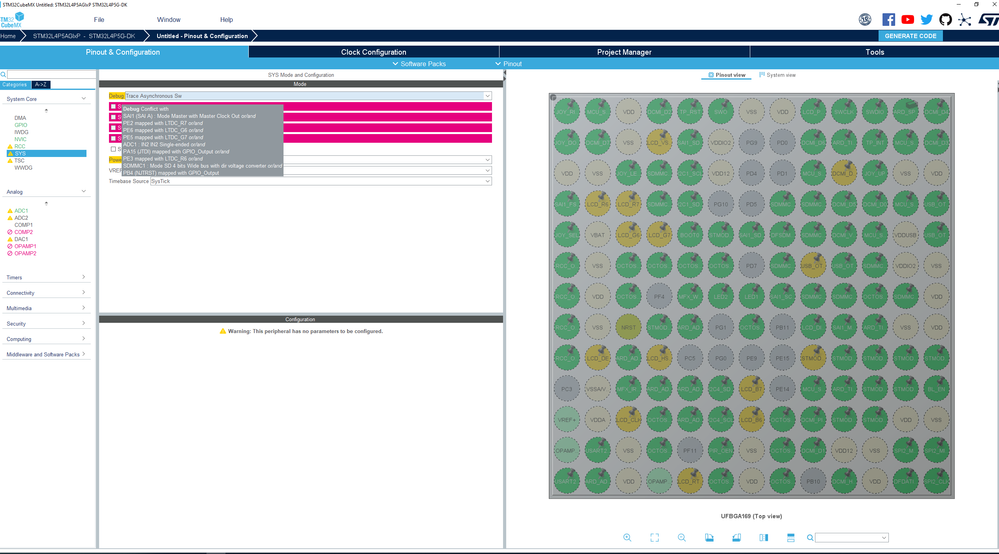999x554 pixels.
Task: Select the PB10 pin on the chip
Action: (x=813, y=481)
